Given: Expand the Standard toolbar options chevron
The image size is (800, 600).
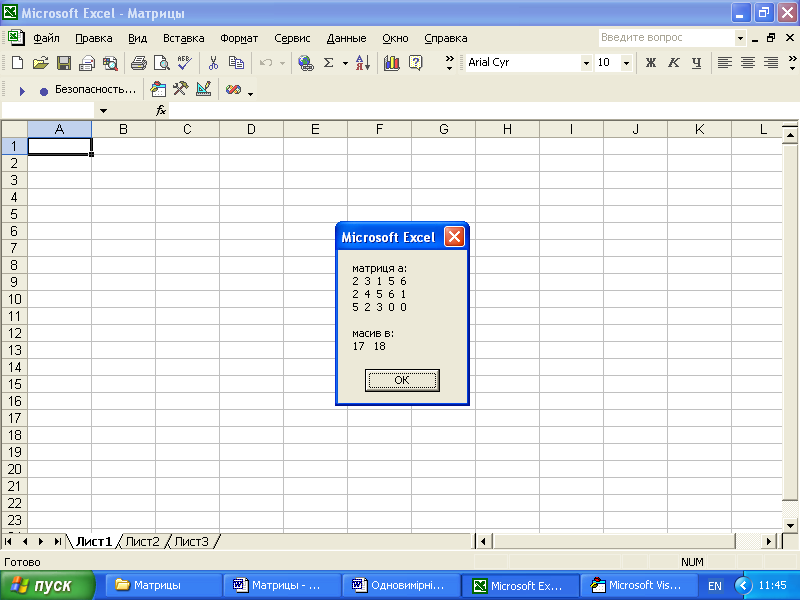Looking at the screenshot, I should click(x=449, y=63).
